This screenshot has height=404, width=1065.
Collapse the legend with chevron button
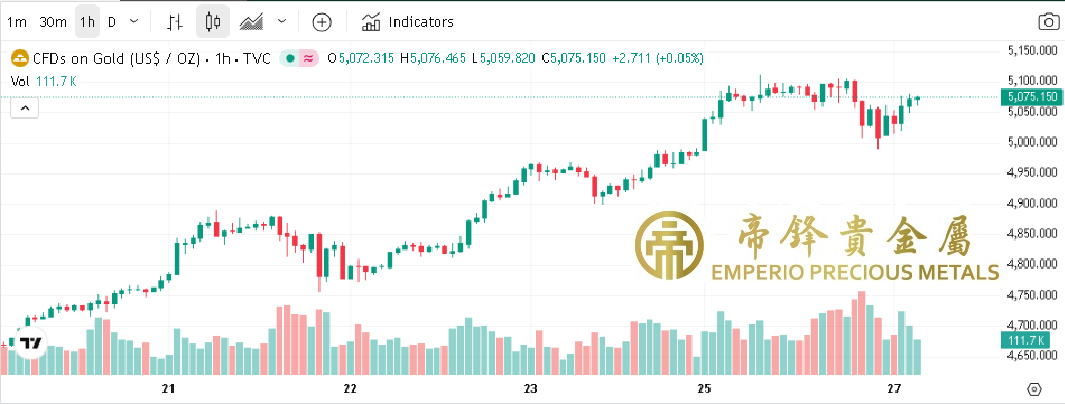coord(25,106)
